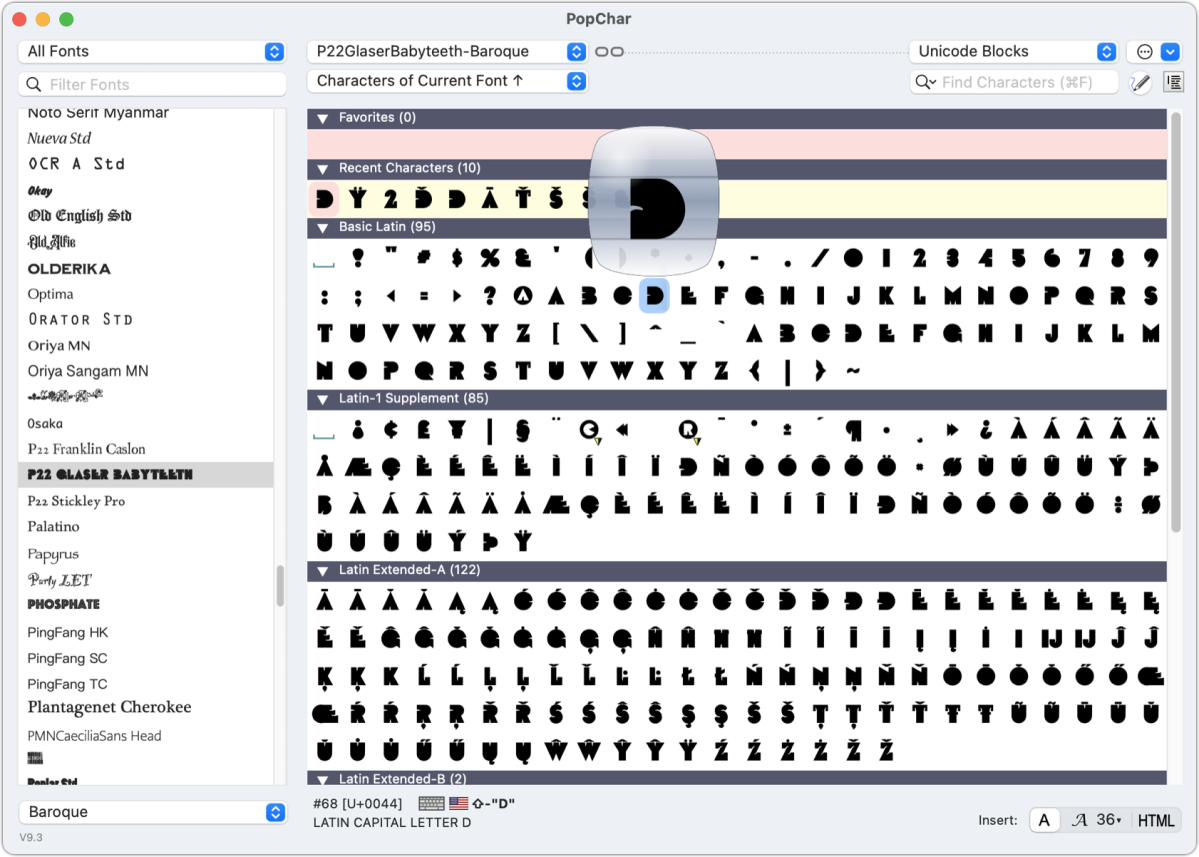Select the dollar sign glyph in Basic Latin
This screenshot has height=857, width=1199.
457,258
